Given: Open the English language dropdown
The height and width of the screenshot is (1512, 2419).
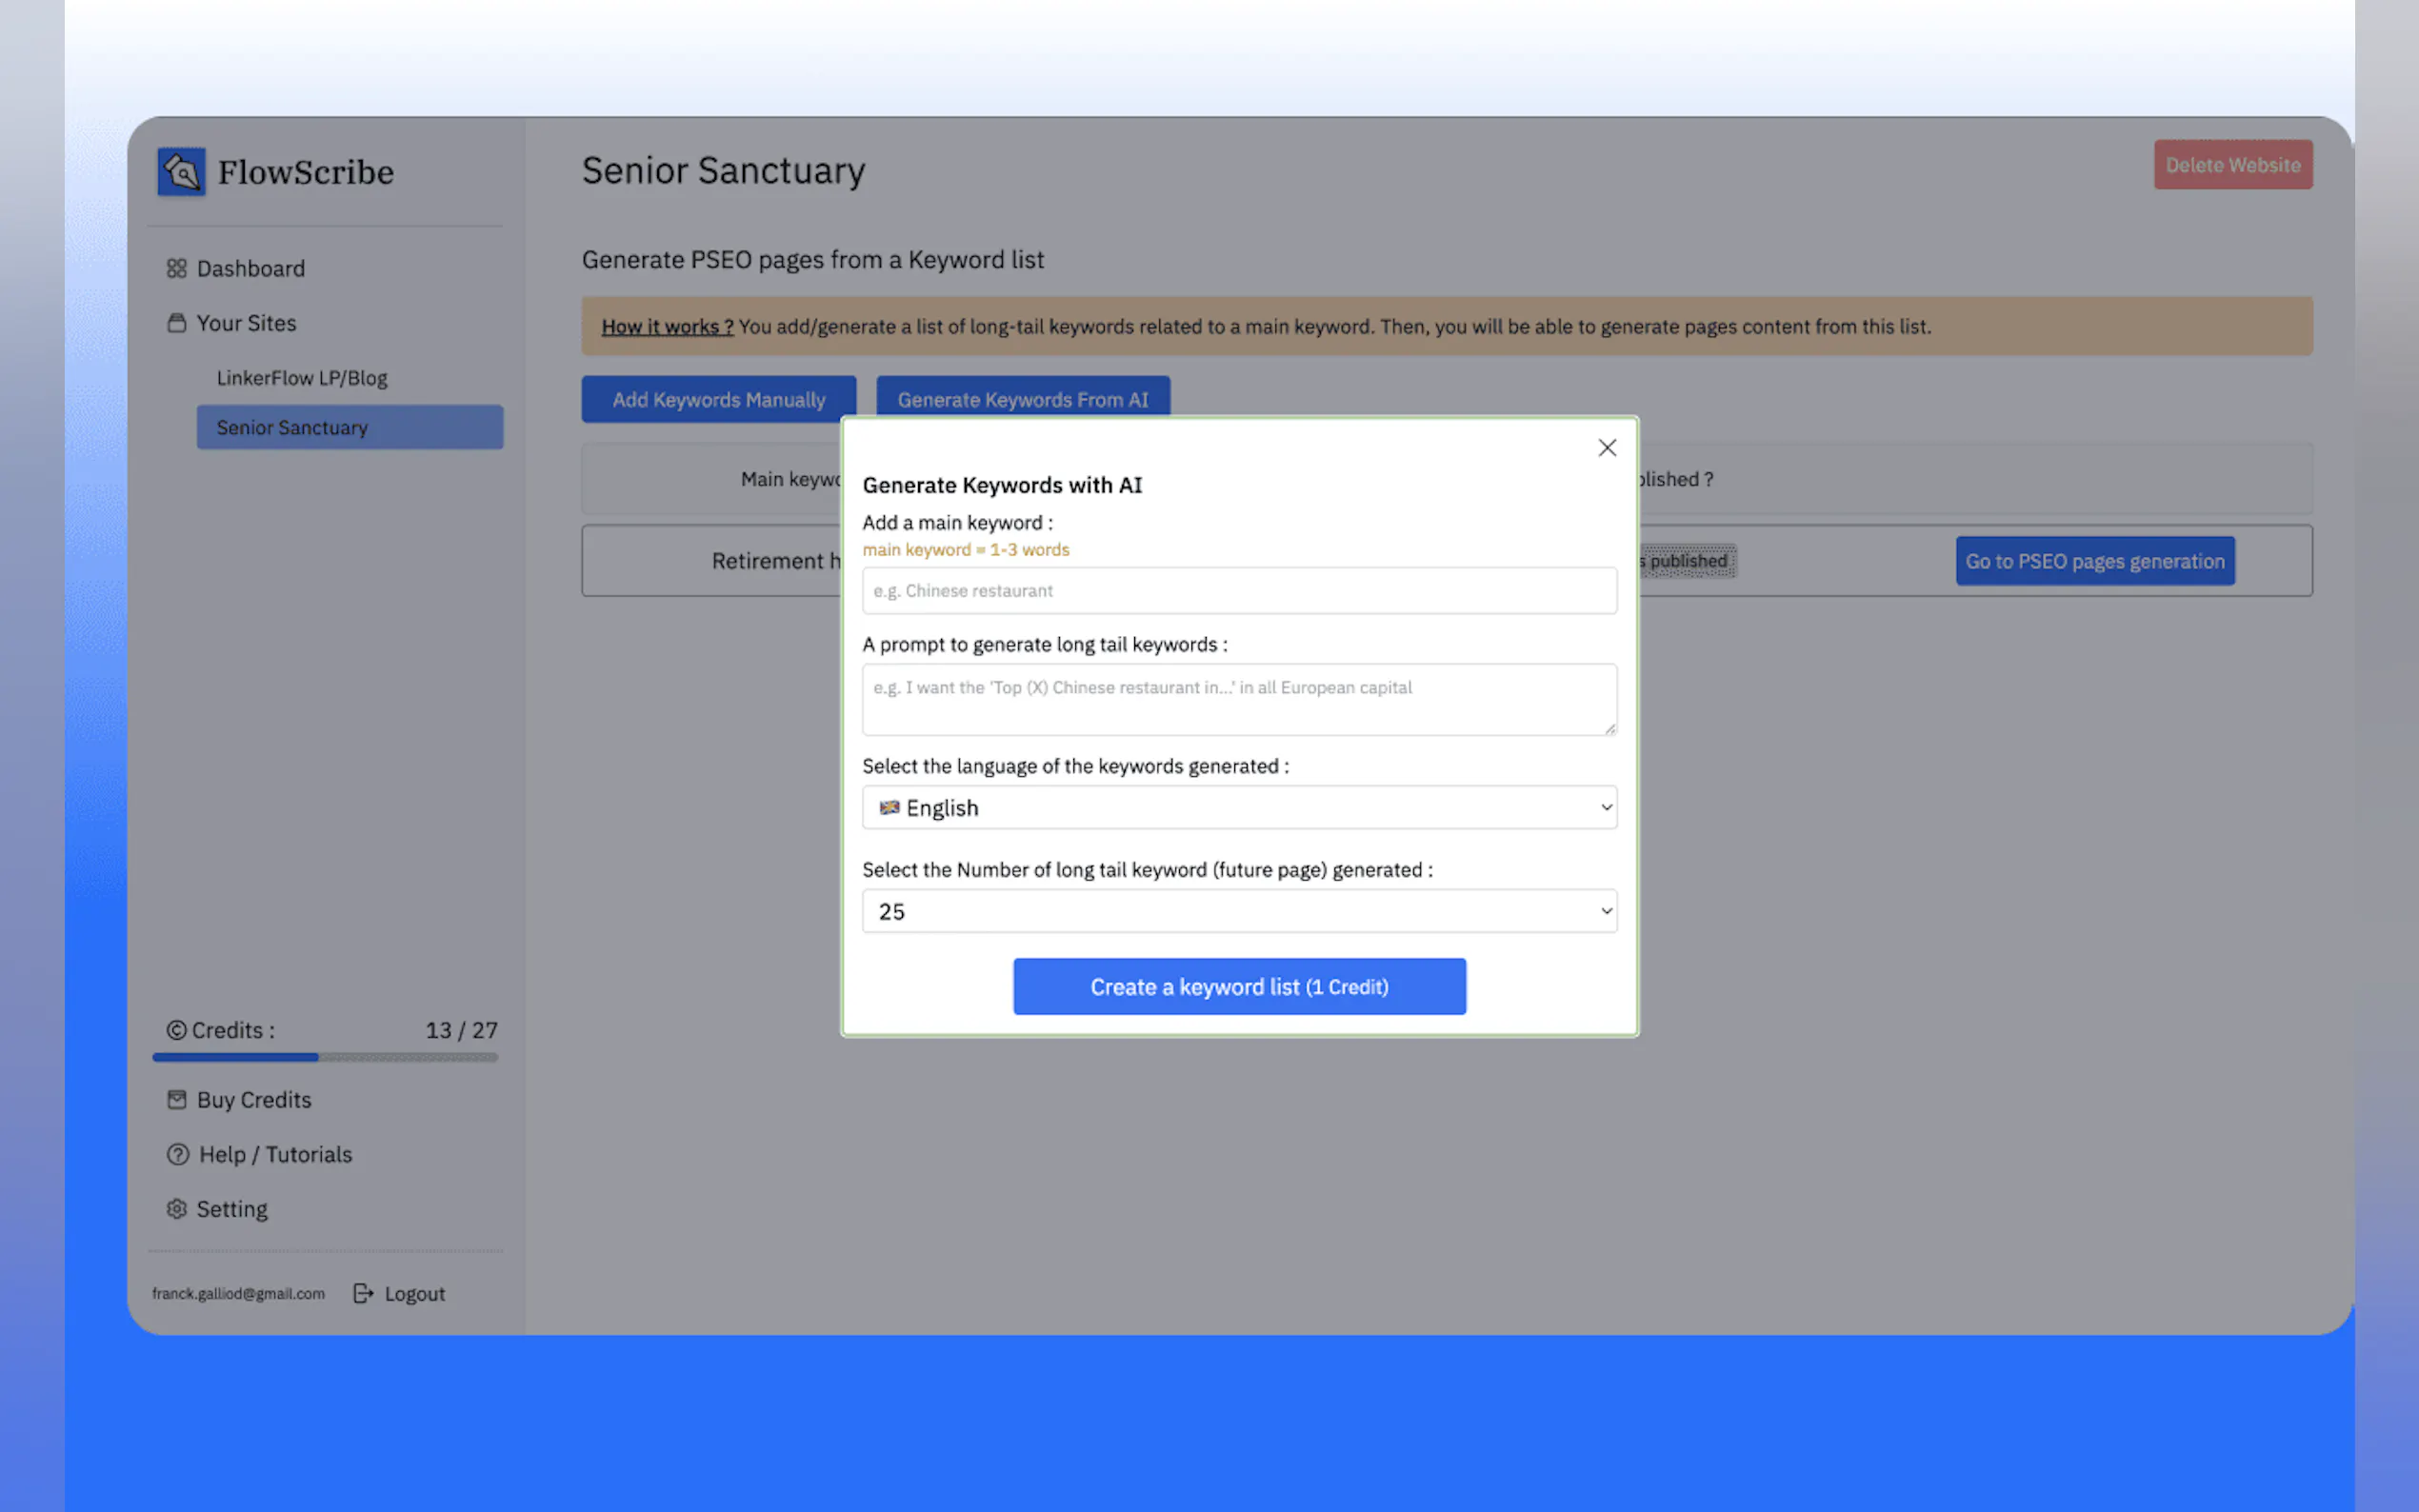Looking at the screenshot, I should tap(1238, 808).
